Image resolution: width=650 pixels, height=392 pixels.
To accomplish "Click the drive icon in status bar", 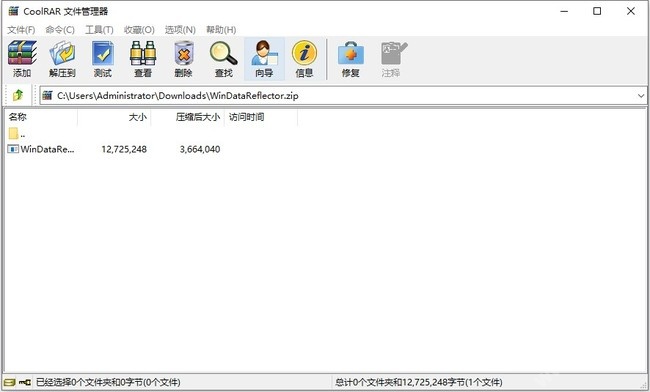I will (x=9, y=382).
